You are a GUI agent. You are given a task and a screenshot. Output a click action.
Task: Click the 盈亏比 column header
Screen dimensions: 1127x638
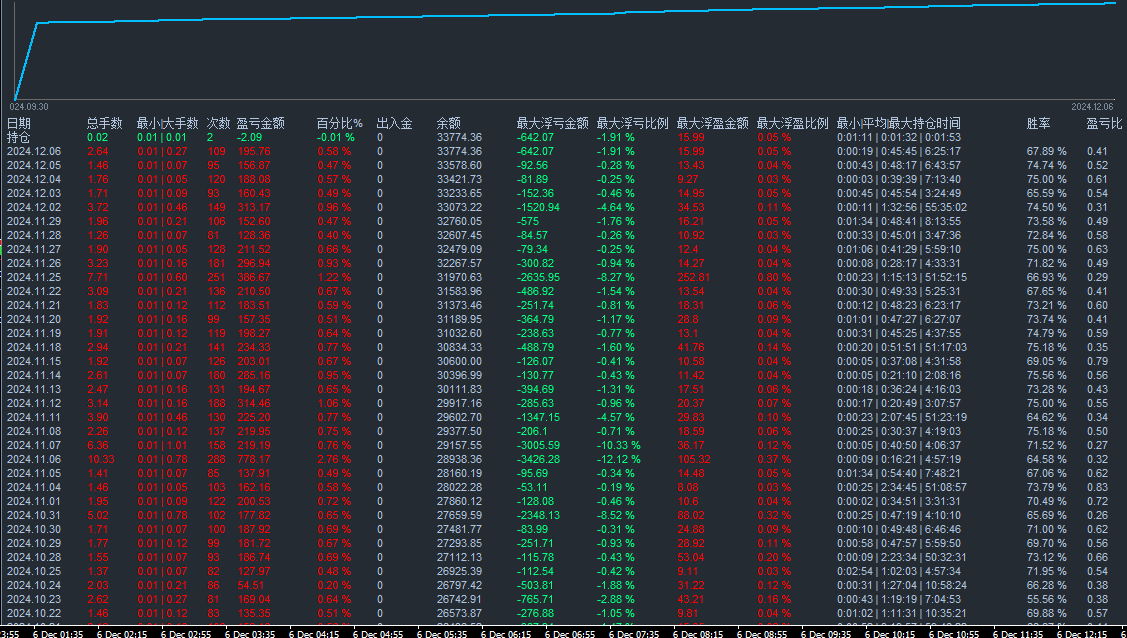(x=1104, y=124)
